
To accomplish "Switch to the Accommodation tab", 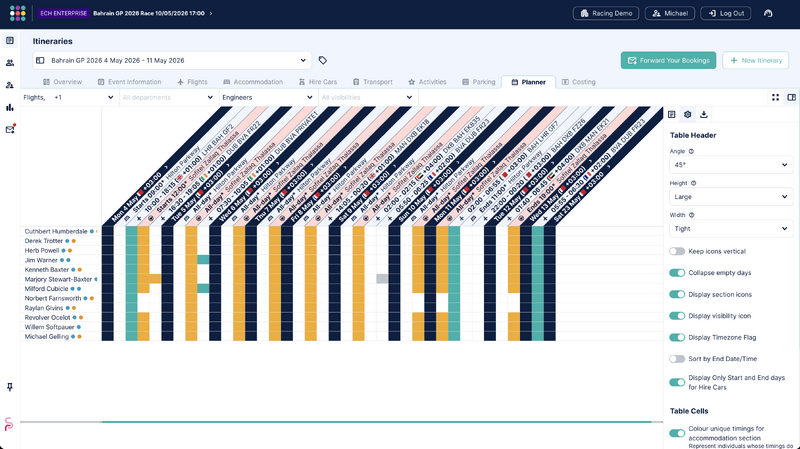I will [253, 82].
